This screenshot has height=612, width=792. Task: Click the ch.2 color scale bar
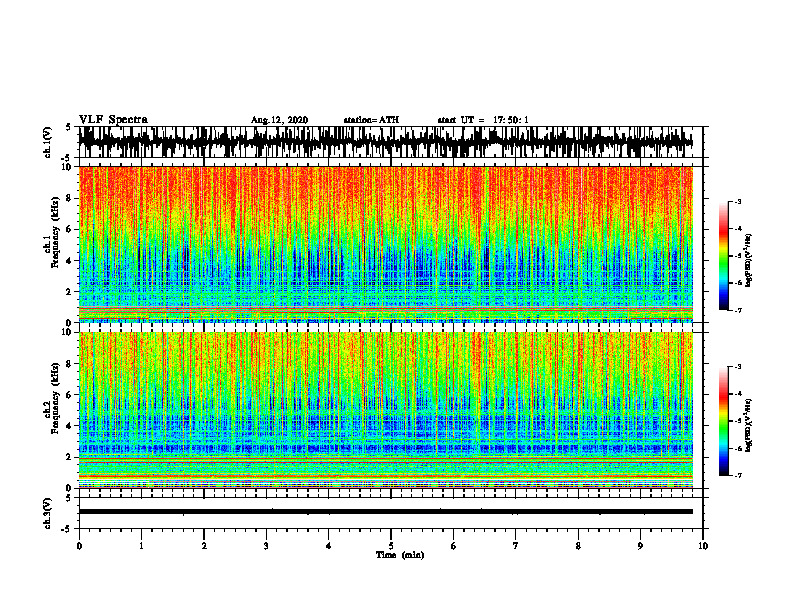point(723,421)
